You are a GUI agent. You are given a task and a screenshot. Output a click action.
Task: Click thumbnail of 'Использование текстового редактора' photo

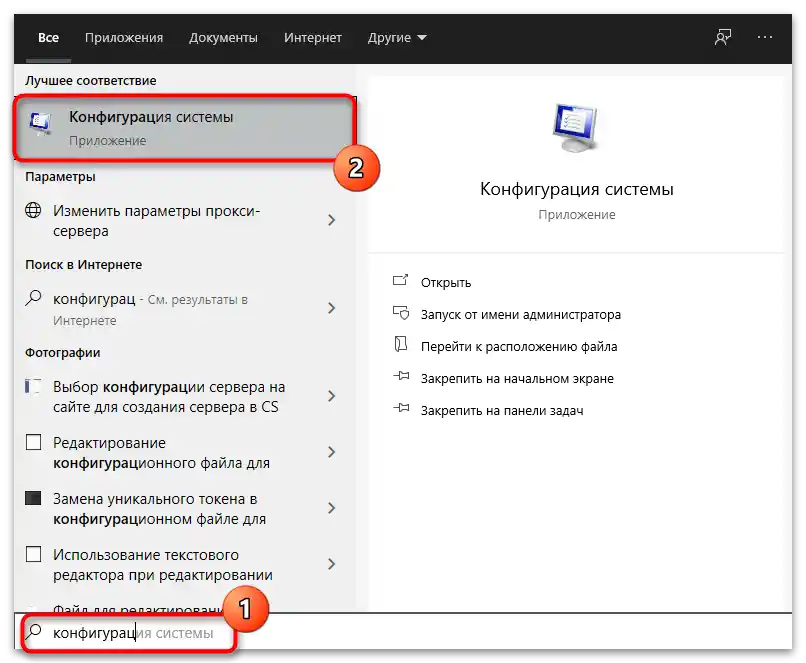click(33, 554)
